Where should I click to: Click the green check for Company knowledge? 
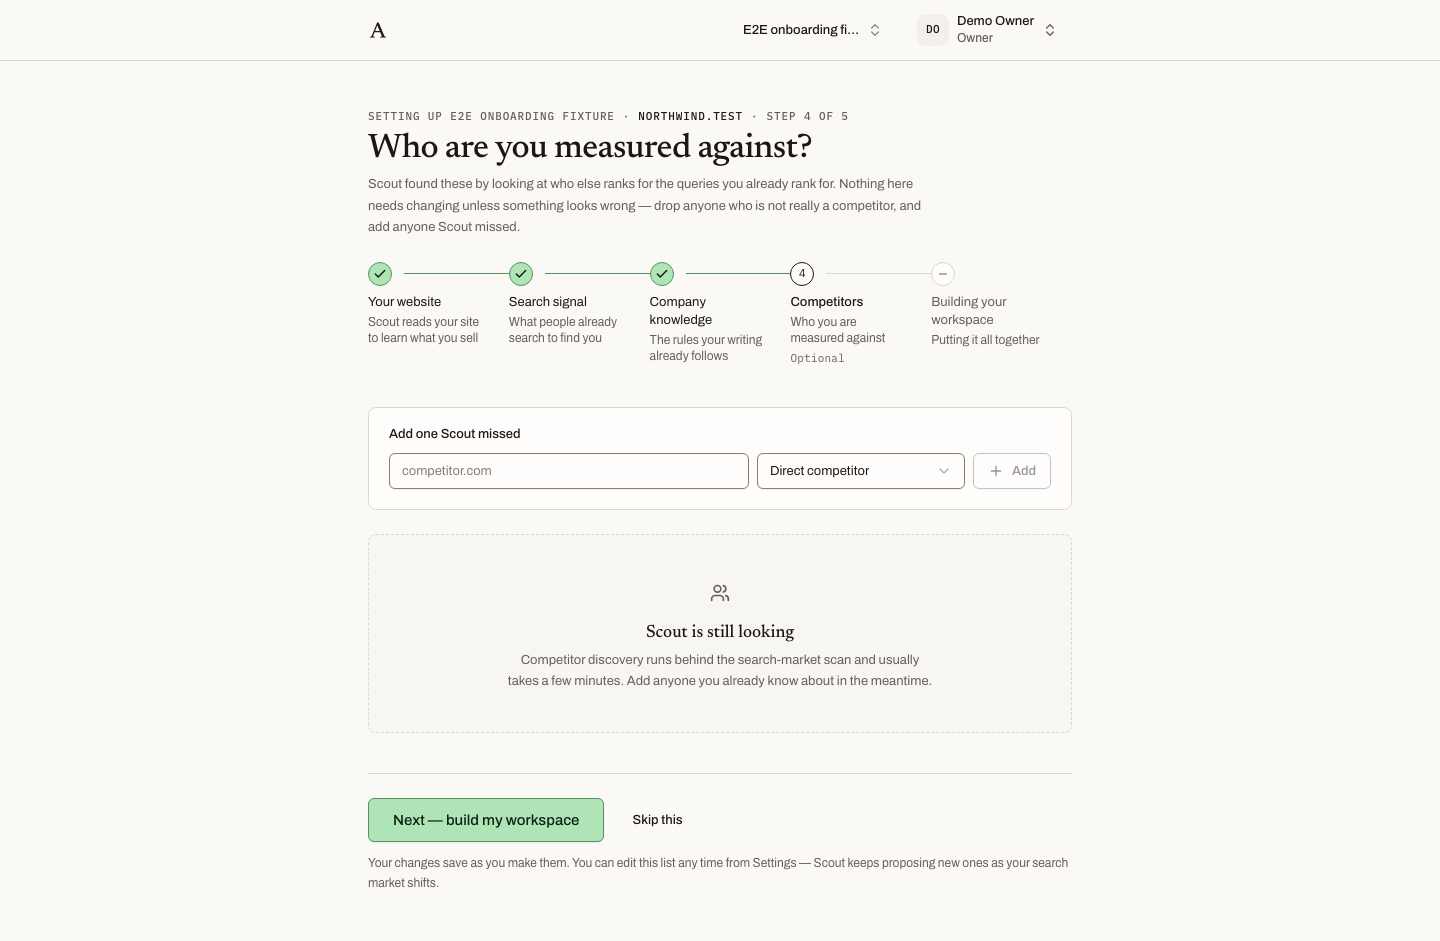click(x=662, y=274)
